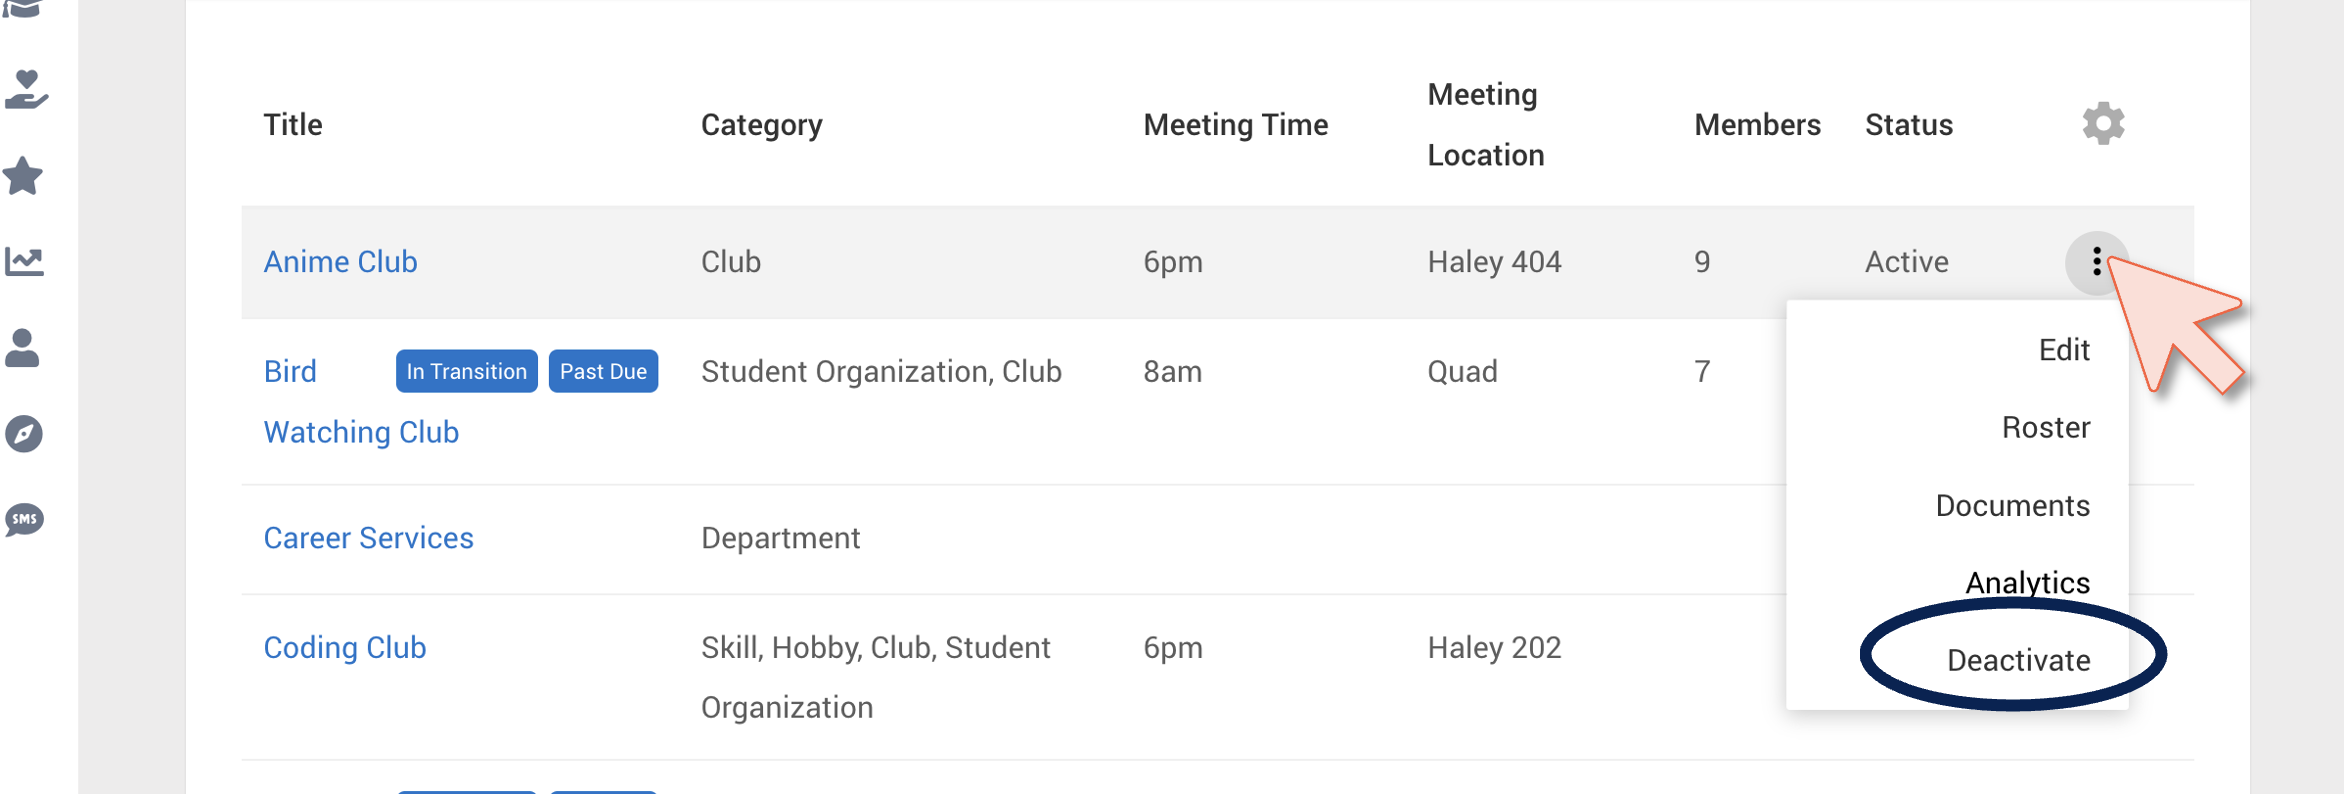Open the analytics chart sidebar icon
Image resolution: width=2344 pixels, height=794 pixels.
[x=24, y=262]
